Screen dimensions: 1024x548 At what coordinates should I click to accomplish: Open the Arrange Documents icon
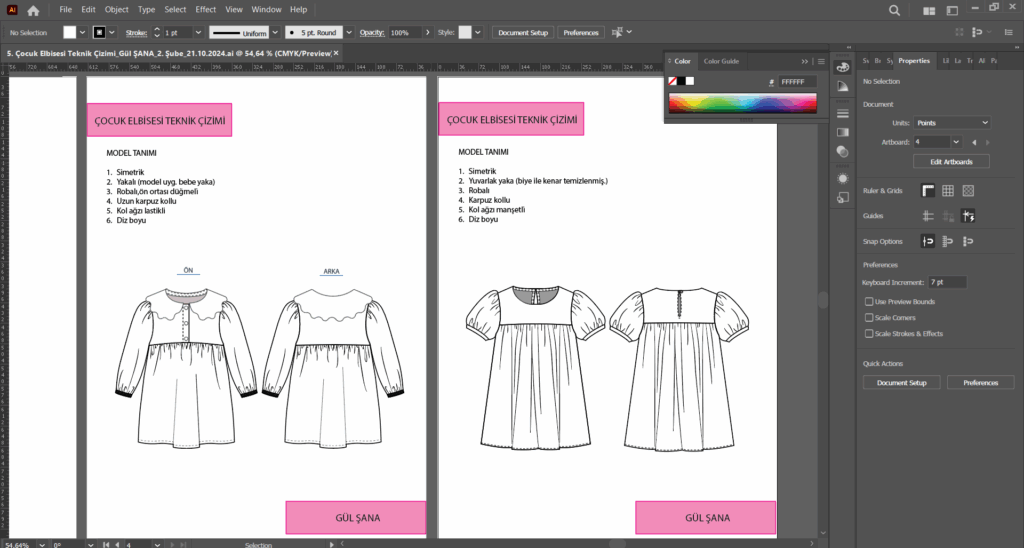click(930, 10)
